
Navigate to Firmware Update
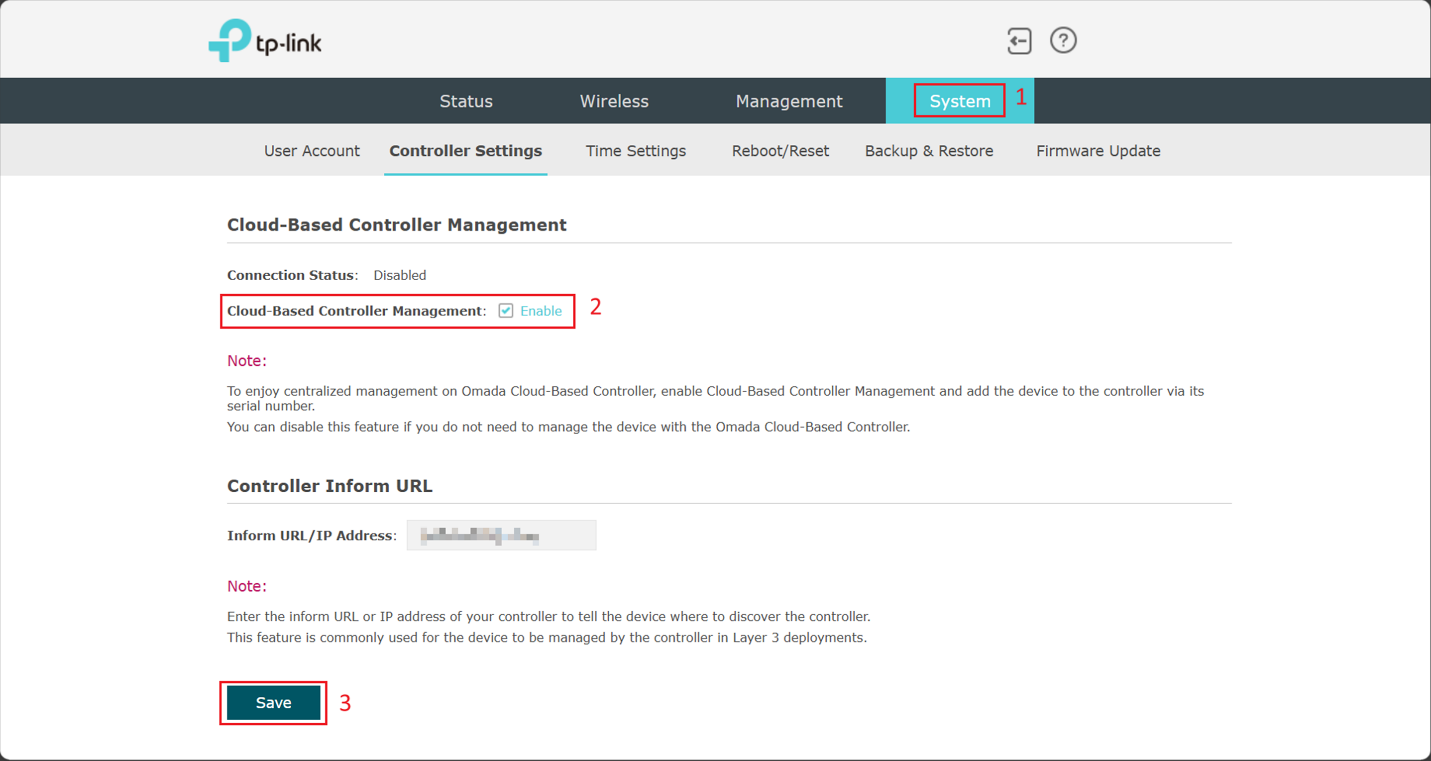coord(1098,151)
